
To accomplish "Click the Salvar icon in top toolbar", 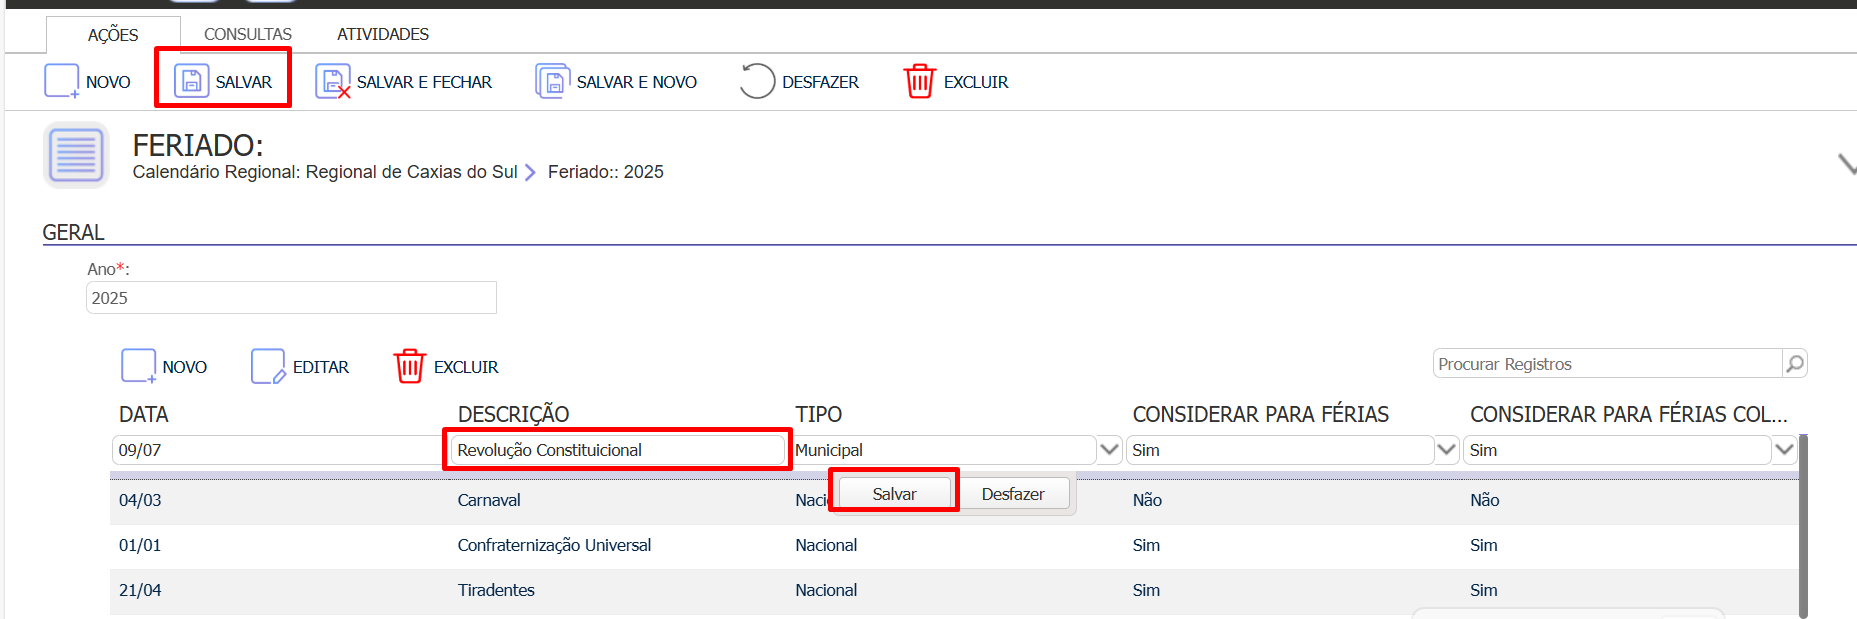I will pyautogui.click(x=191, y=81).
